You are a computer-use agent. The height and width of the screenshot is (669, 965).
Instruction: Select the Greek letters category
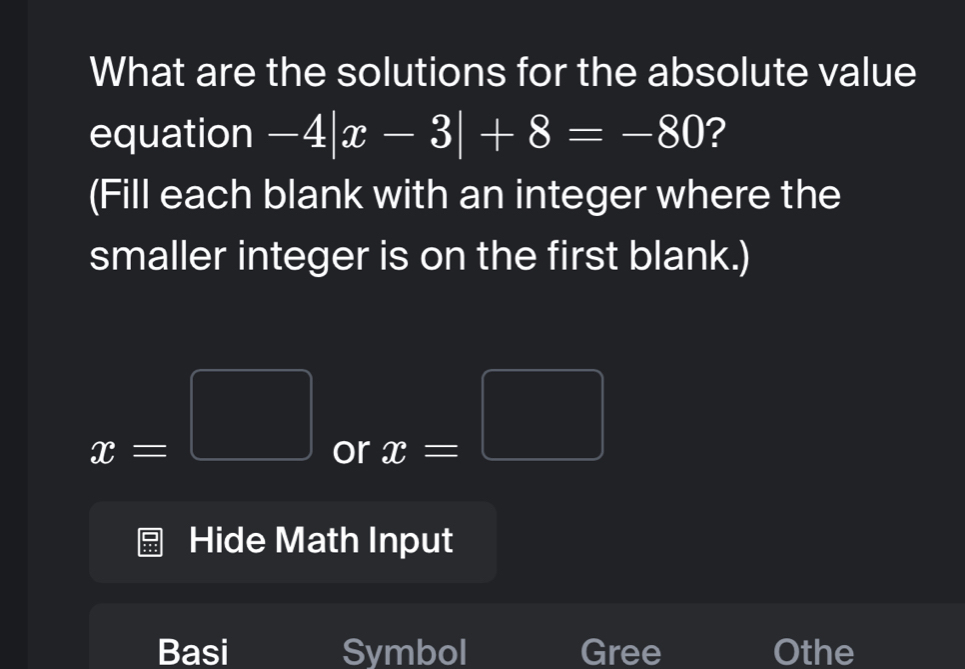tap(619, 650)
